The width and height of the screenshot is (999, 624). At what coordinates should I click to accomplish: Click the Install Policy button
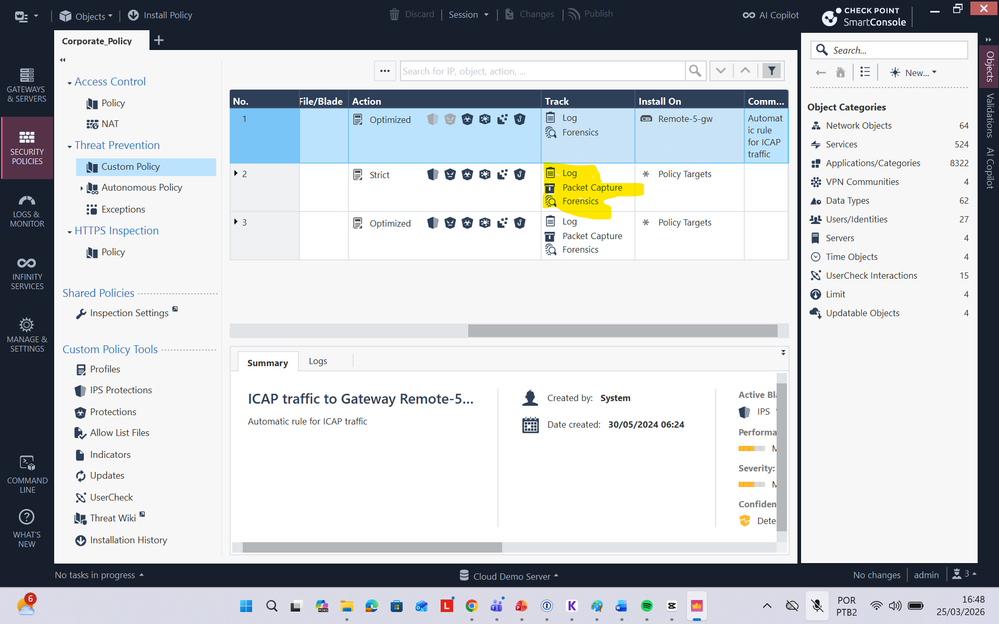160,15
